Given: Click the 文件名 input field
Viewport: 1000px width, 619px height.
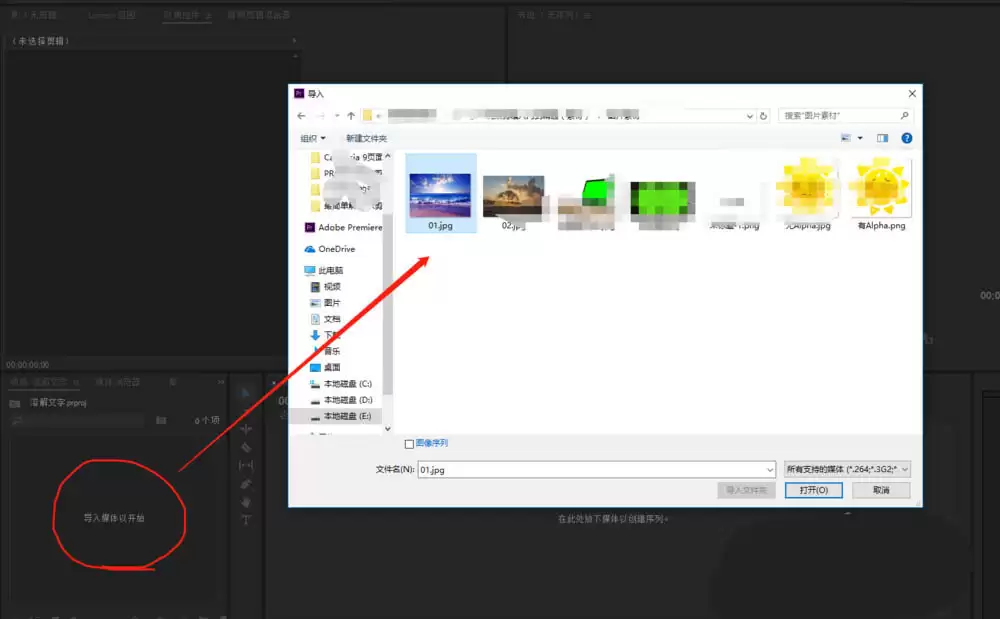Looking at the screenshot, I should (596, 470).
